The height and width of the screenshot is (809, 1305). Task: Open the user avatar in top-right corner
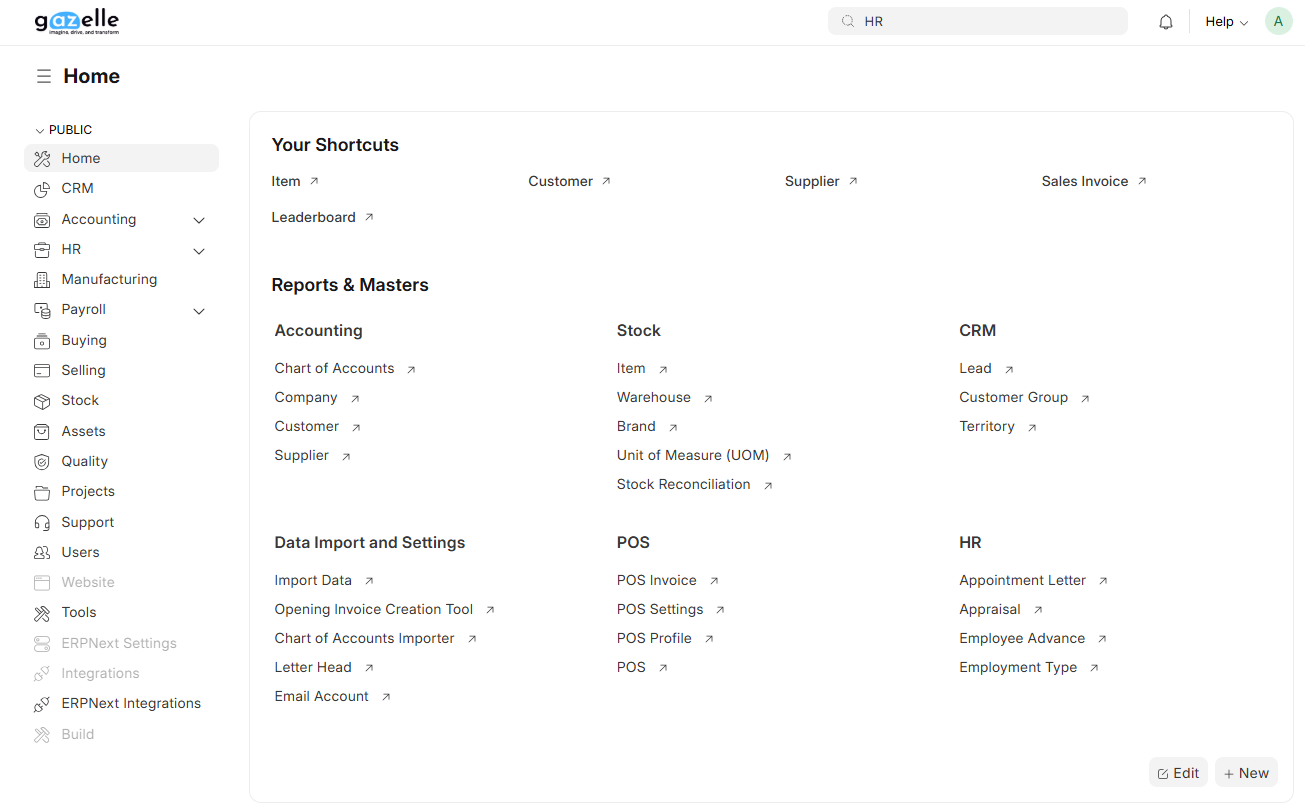tap(1278, 20)
